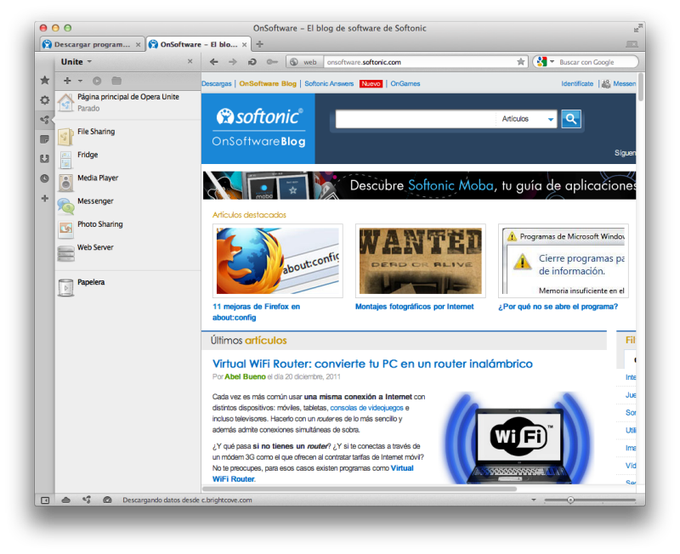Click the folder icon in Unite toolbar
Viewport: 680px width, 554px height.
[116, 81]
